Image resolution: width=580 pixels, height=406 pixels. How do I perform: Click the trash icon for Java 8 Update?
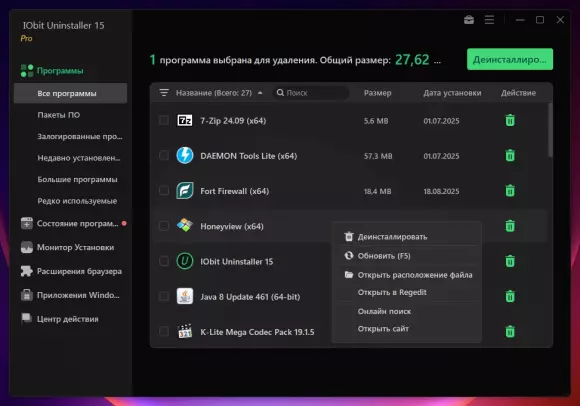point(510,296)
